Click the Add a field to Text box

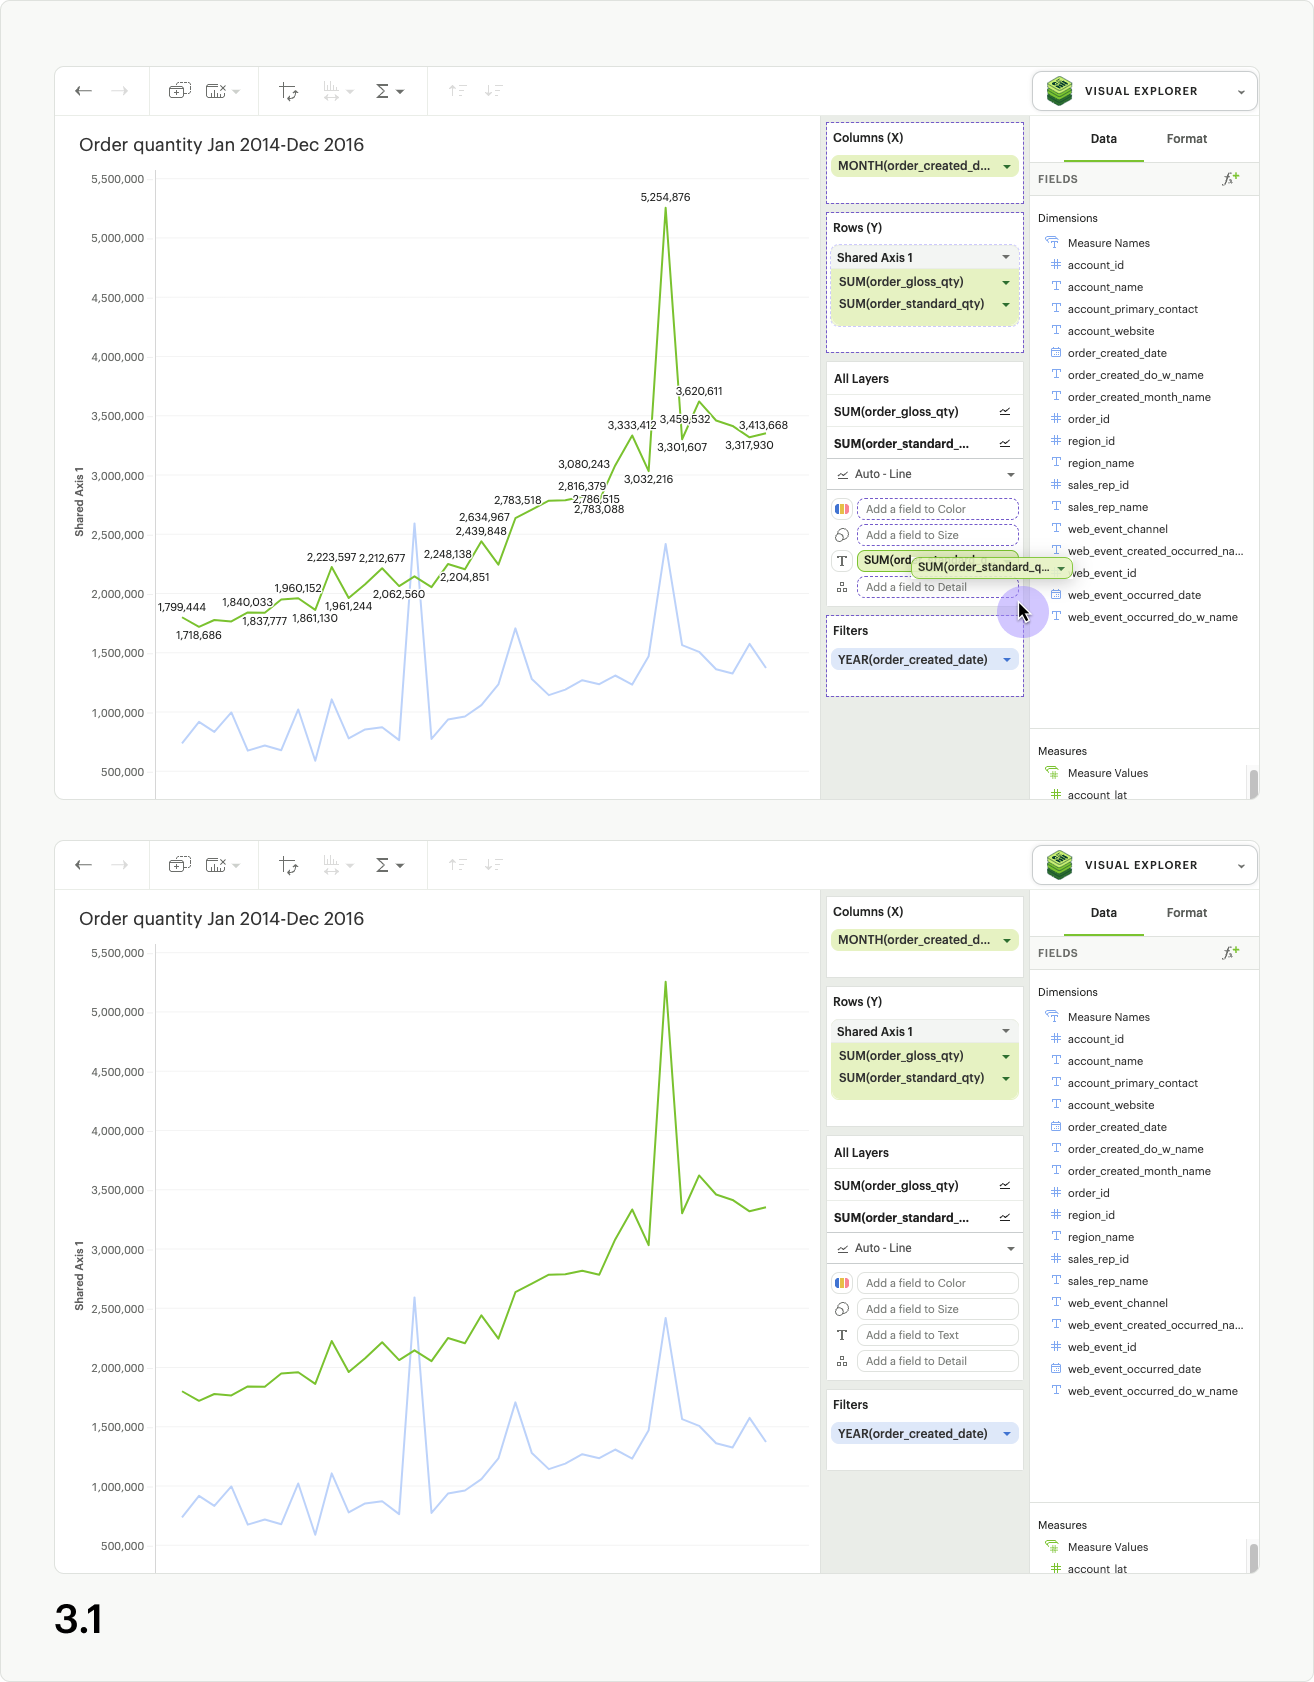click(937, 1335)
